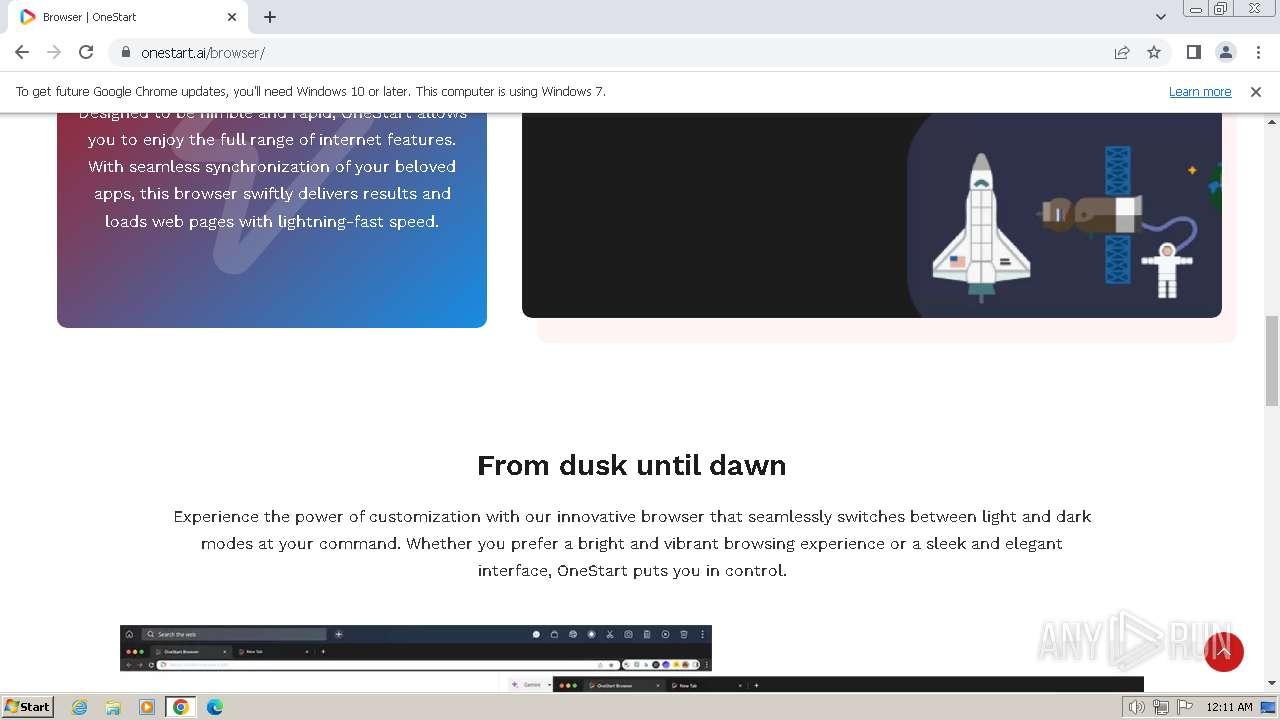This screenshot has width=1280, height=720.
Task: Click the OneStart description paragraph in gradient card
Action: click(272, 167)
